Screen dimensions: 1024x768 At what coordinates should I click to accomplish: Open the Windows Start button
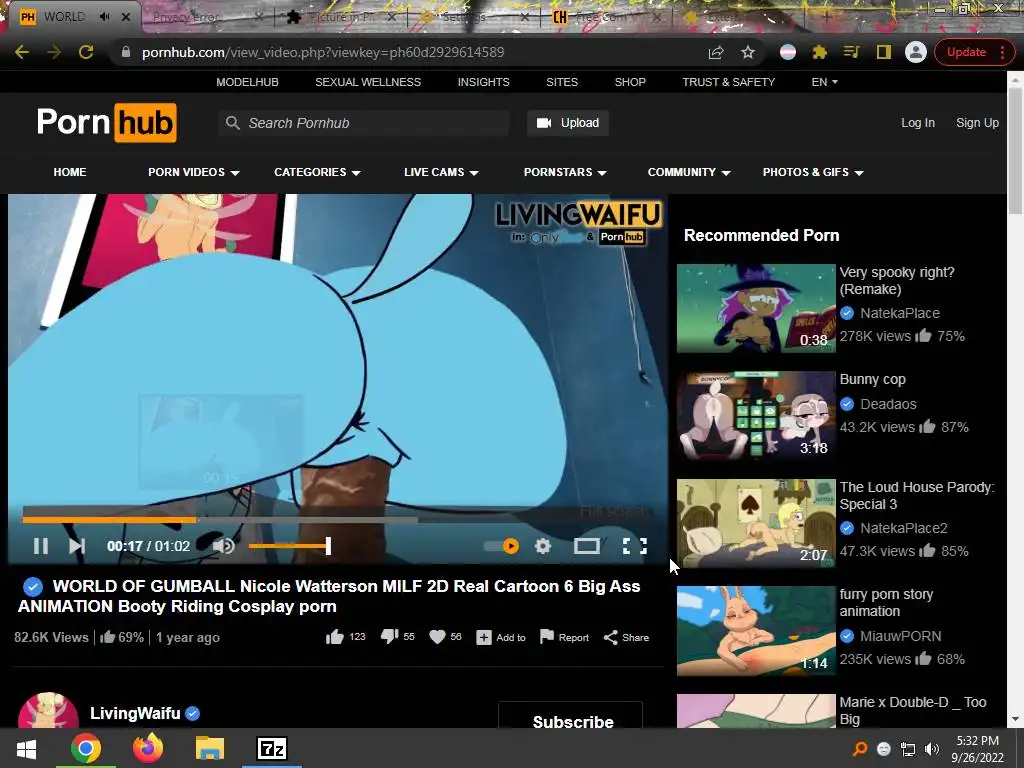[x=26, y=748]
